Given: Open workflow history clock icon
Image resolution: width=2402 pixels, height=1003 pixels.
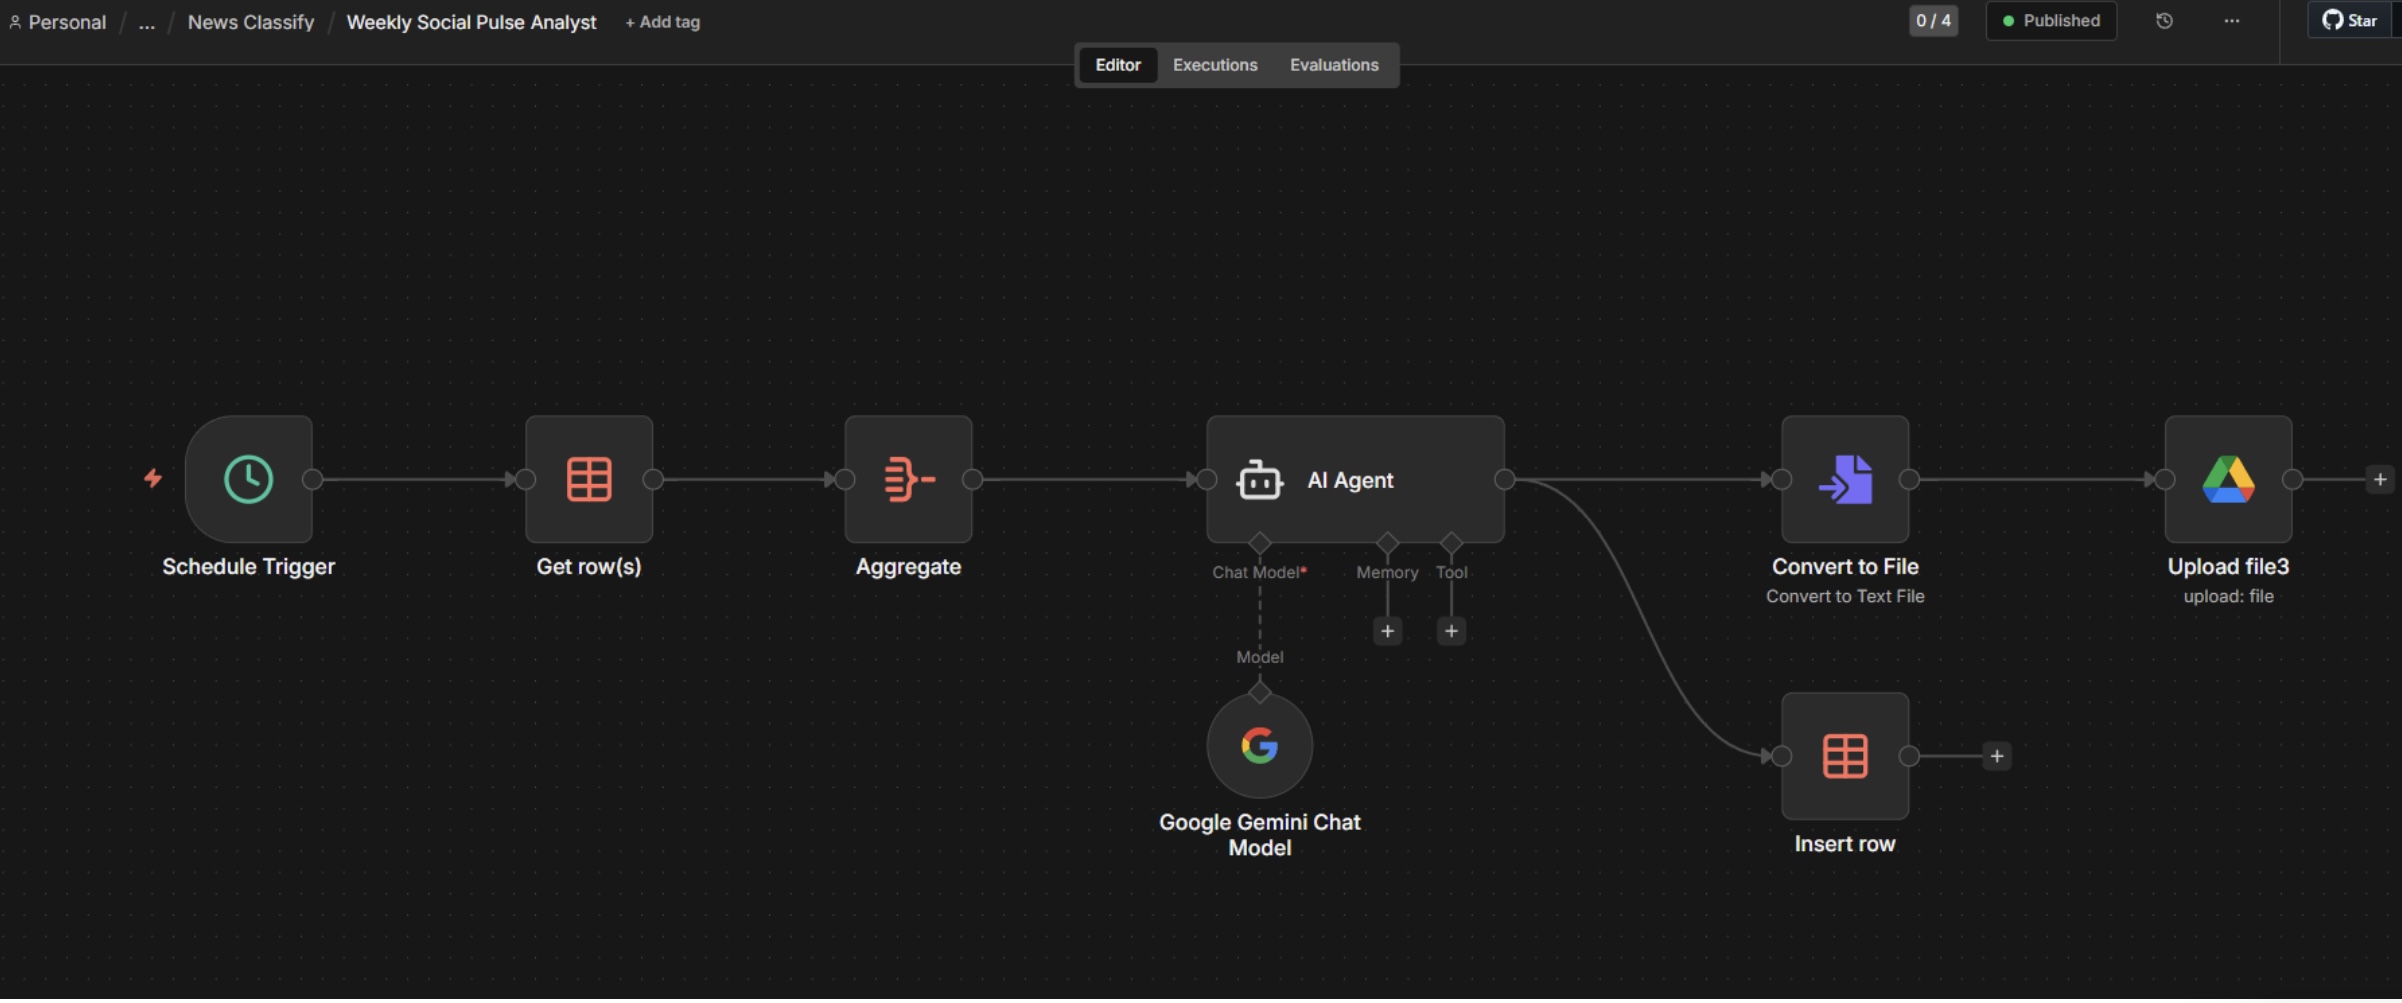Looking at the screenshot, I should (2164, 21).
